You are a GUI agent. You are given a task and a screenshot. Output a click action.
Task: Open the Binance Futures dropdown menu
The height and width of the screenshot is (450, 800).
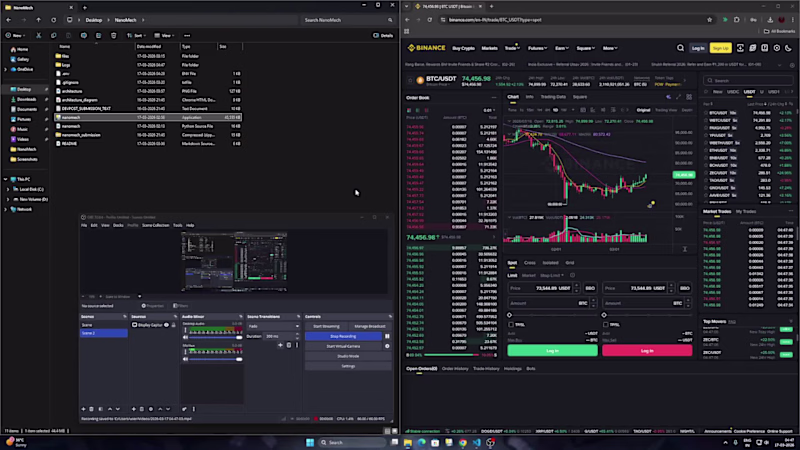[x=537, y=48]
